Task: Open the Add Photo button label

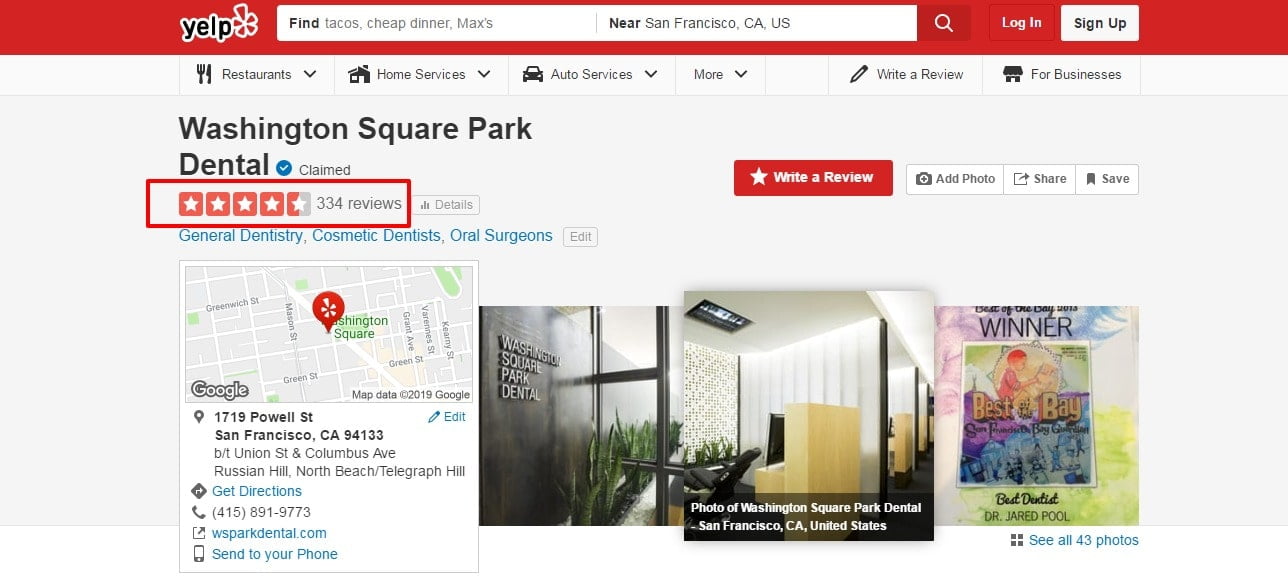Action: pos(965,179)
